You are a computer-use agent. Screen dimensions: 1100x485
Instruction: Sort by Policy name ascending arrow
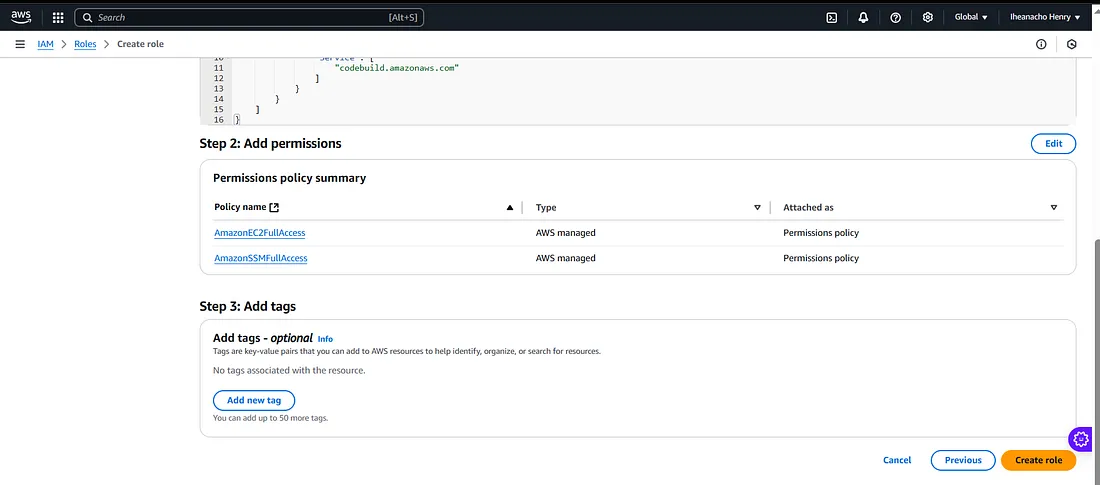click(x=510, y=208)
